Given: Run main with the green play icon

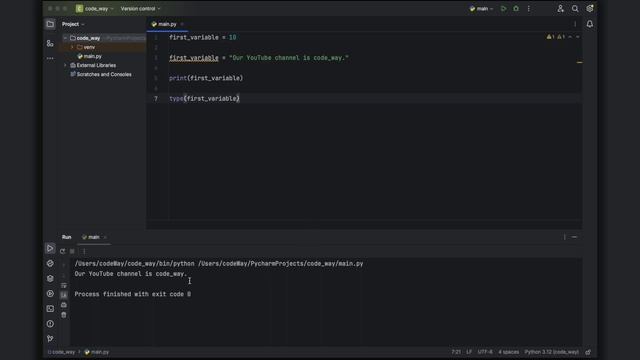Looking at the screenshot, I should click(x=504, y=9).
